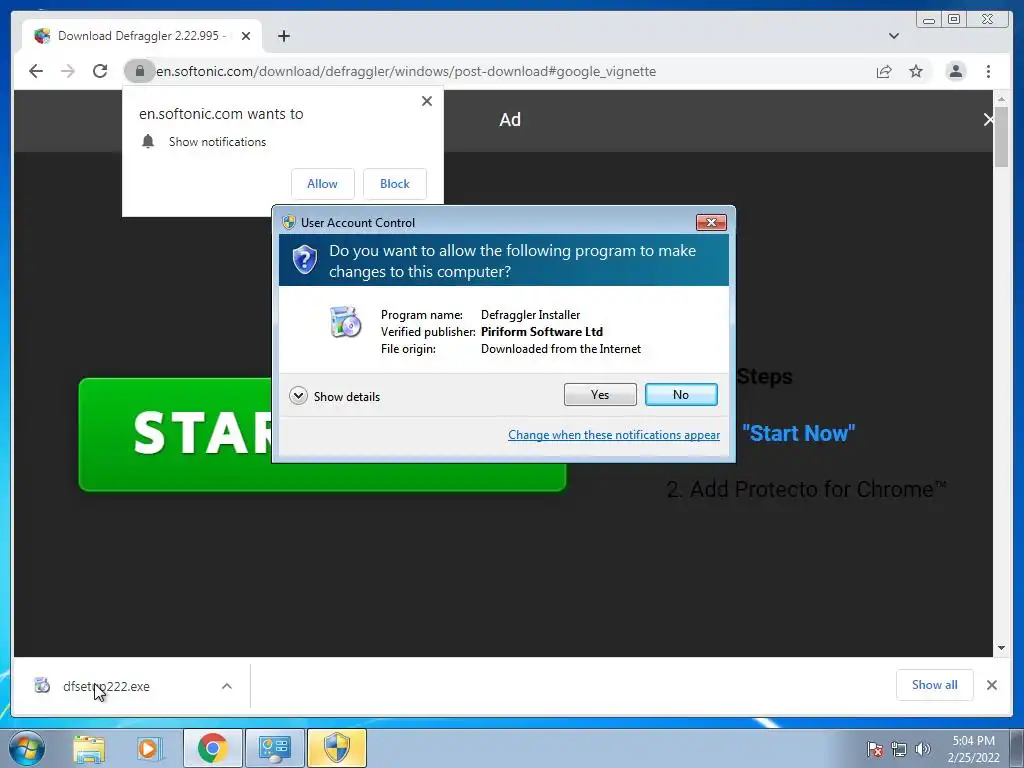Open dfsetup222.exe download item

coord(106,686)
